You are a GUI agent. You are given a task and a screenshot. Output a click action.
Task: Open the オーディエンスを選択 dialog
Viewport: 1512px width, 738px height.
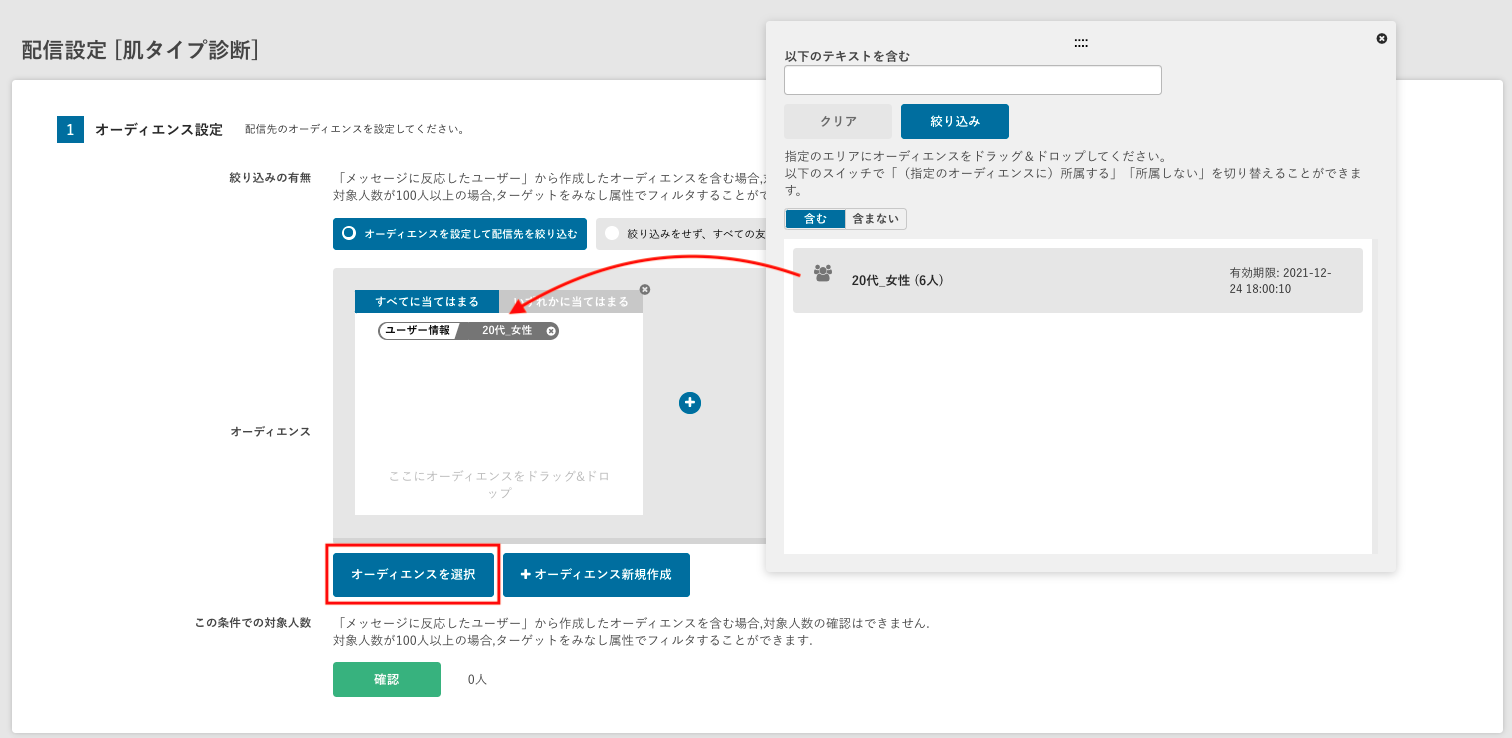(x=413, y=575)
